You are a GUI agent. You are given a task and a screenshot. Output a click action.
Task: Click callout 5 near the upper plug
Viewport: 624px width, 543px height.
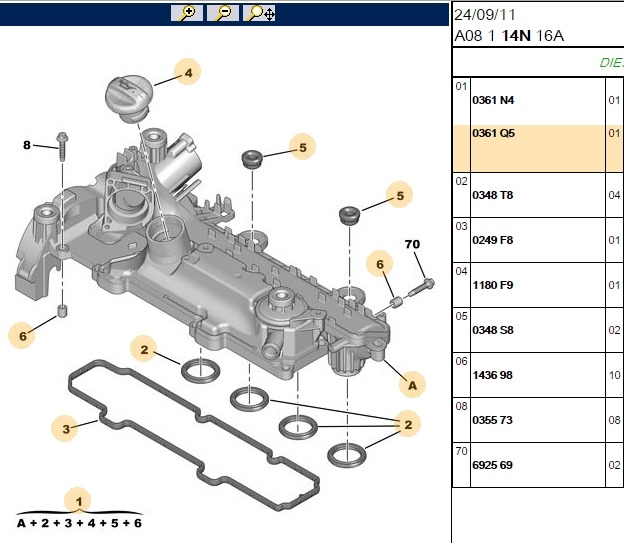[302, 147]
